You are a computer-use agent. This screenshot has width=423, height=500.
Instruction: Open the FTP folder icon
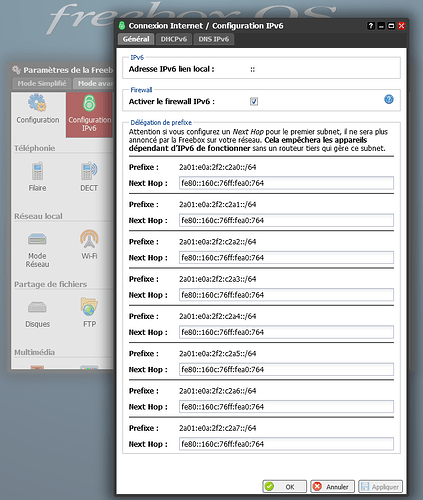tap(89, 306)
